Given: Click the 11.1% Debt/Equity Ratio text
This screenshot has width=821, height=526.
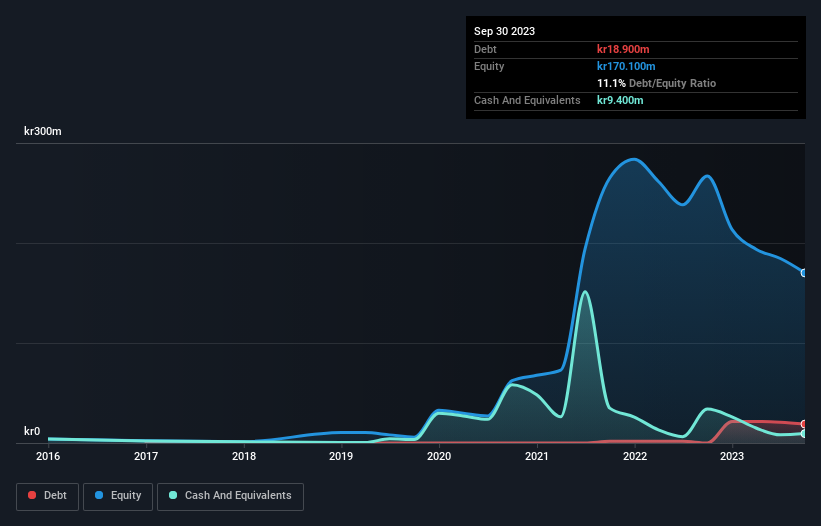Looking at the screenshot, I should point(657,83).
